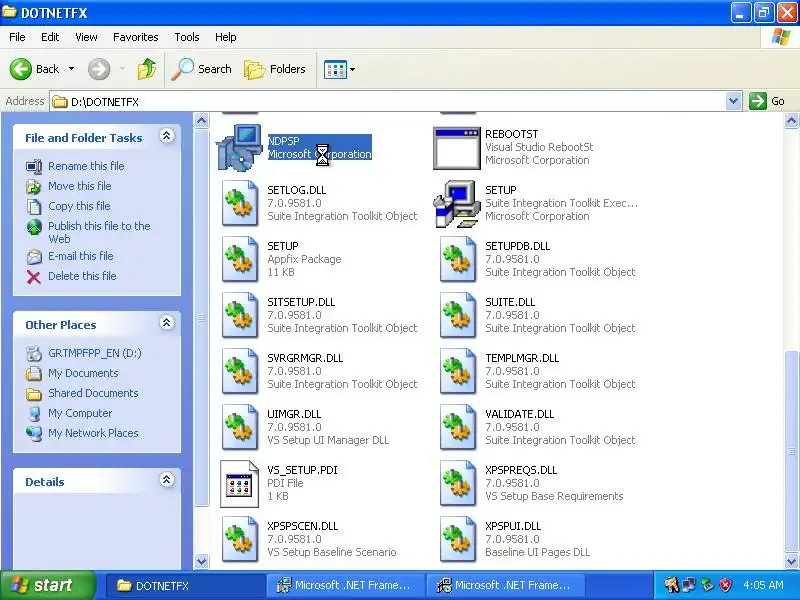Select the XPSPSCEN.DLL file icon

click(239, 540)
